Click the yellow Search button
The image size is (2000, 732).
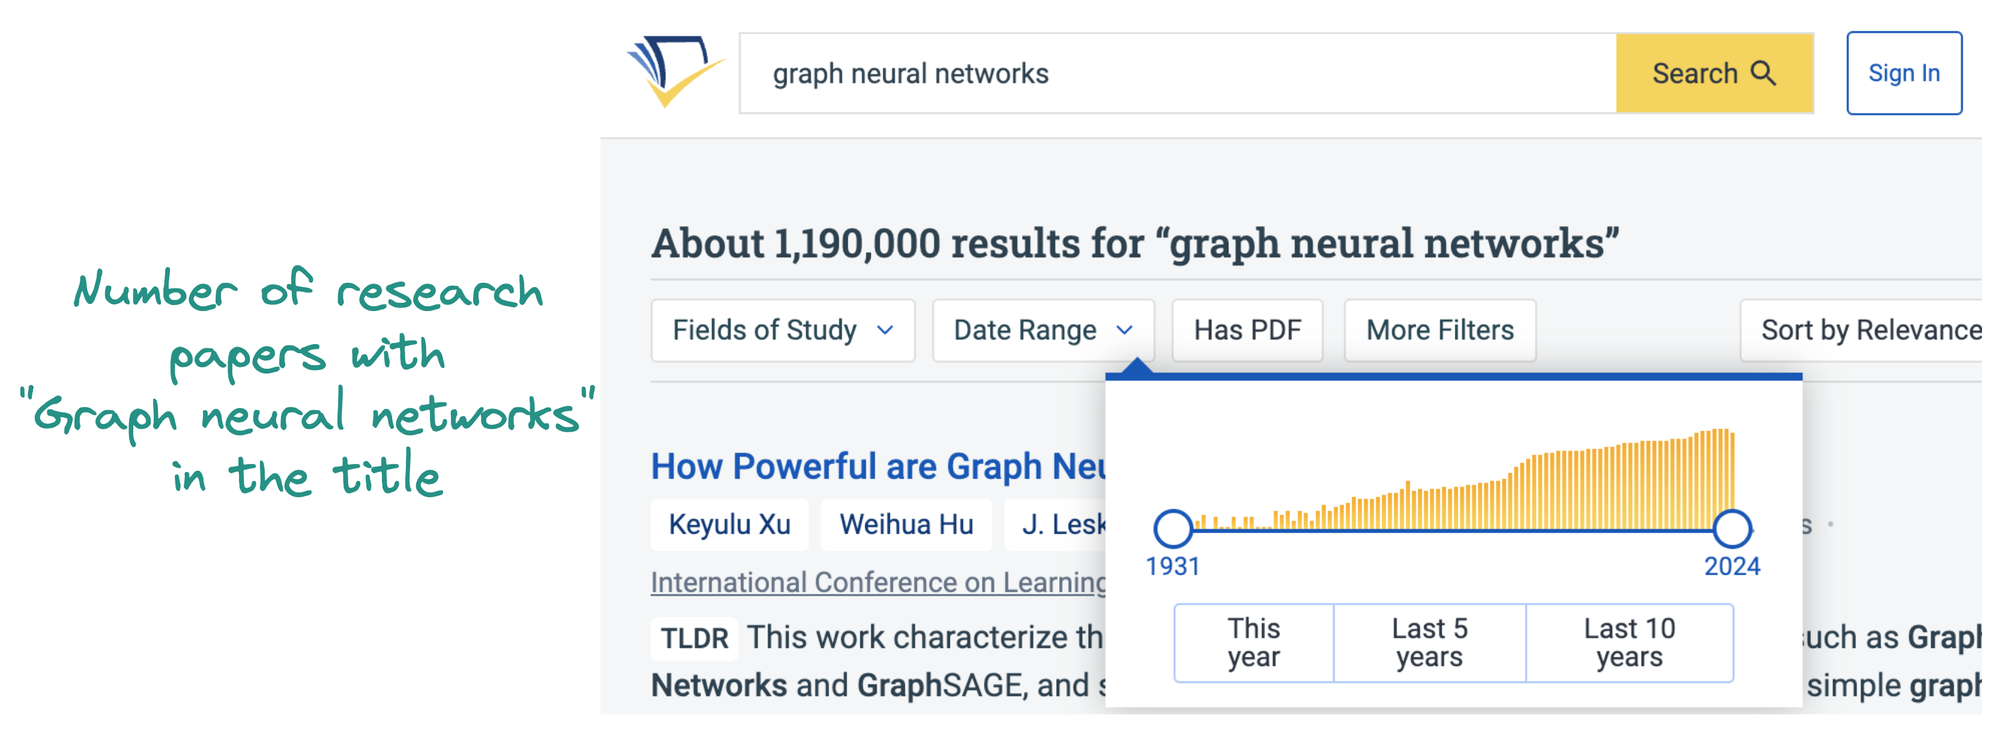tap(1714, 73)
